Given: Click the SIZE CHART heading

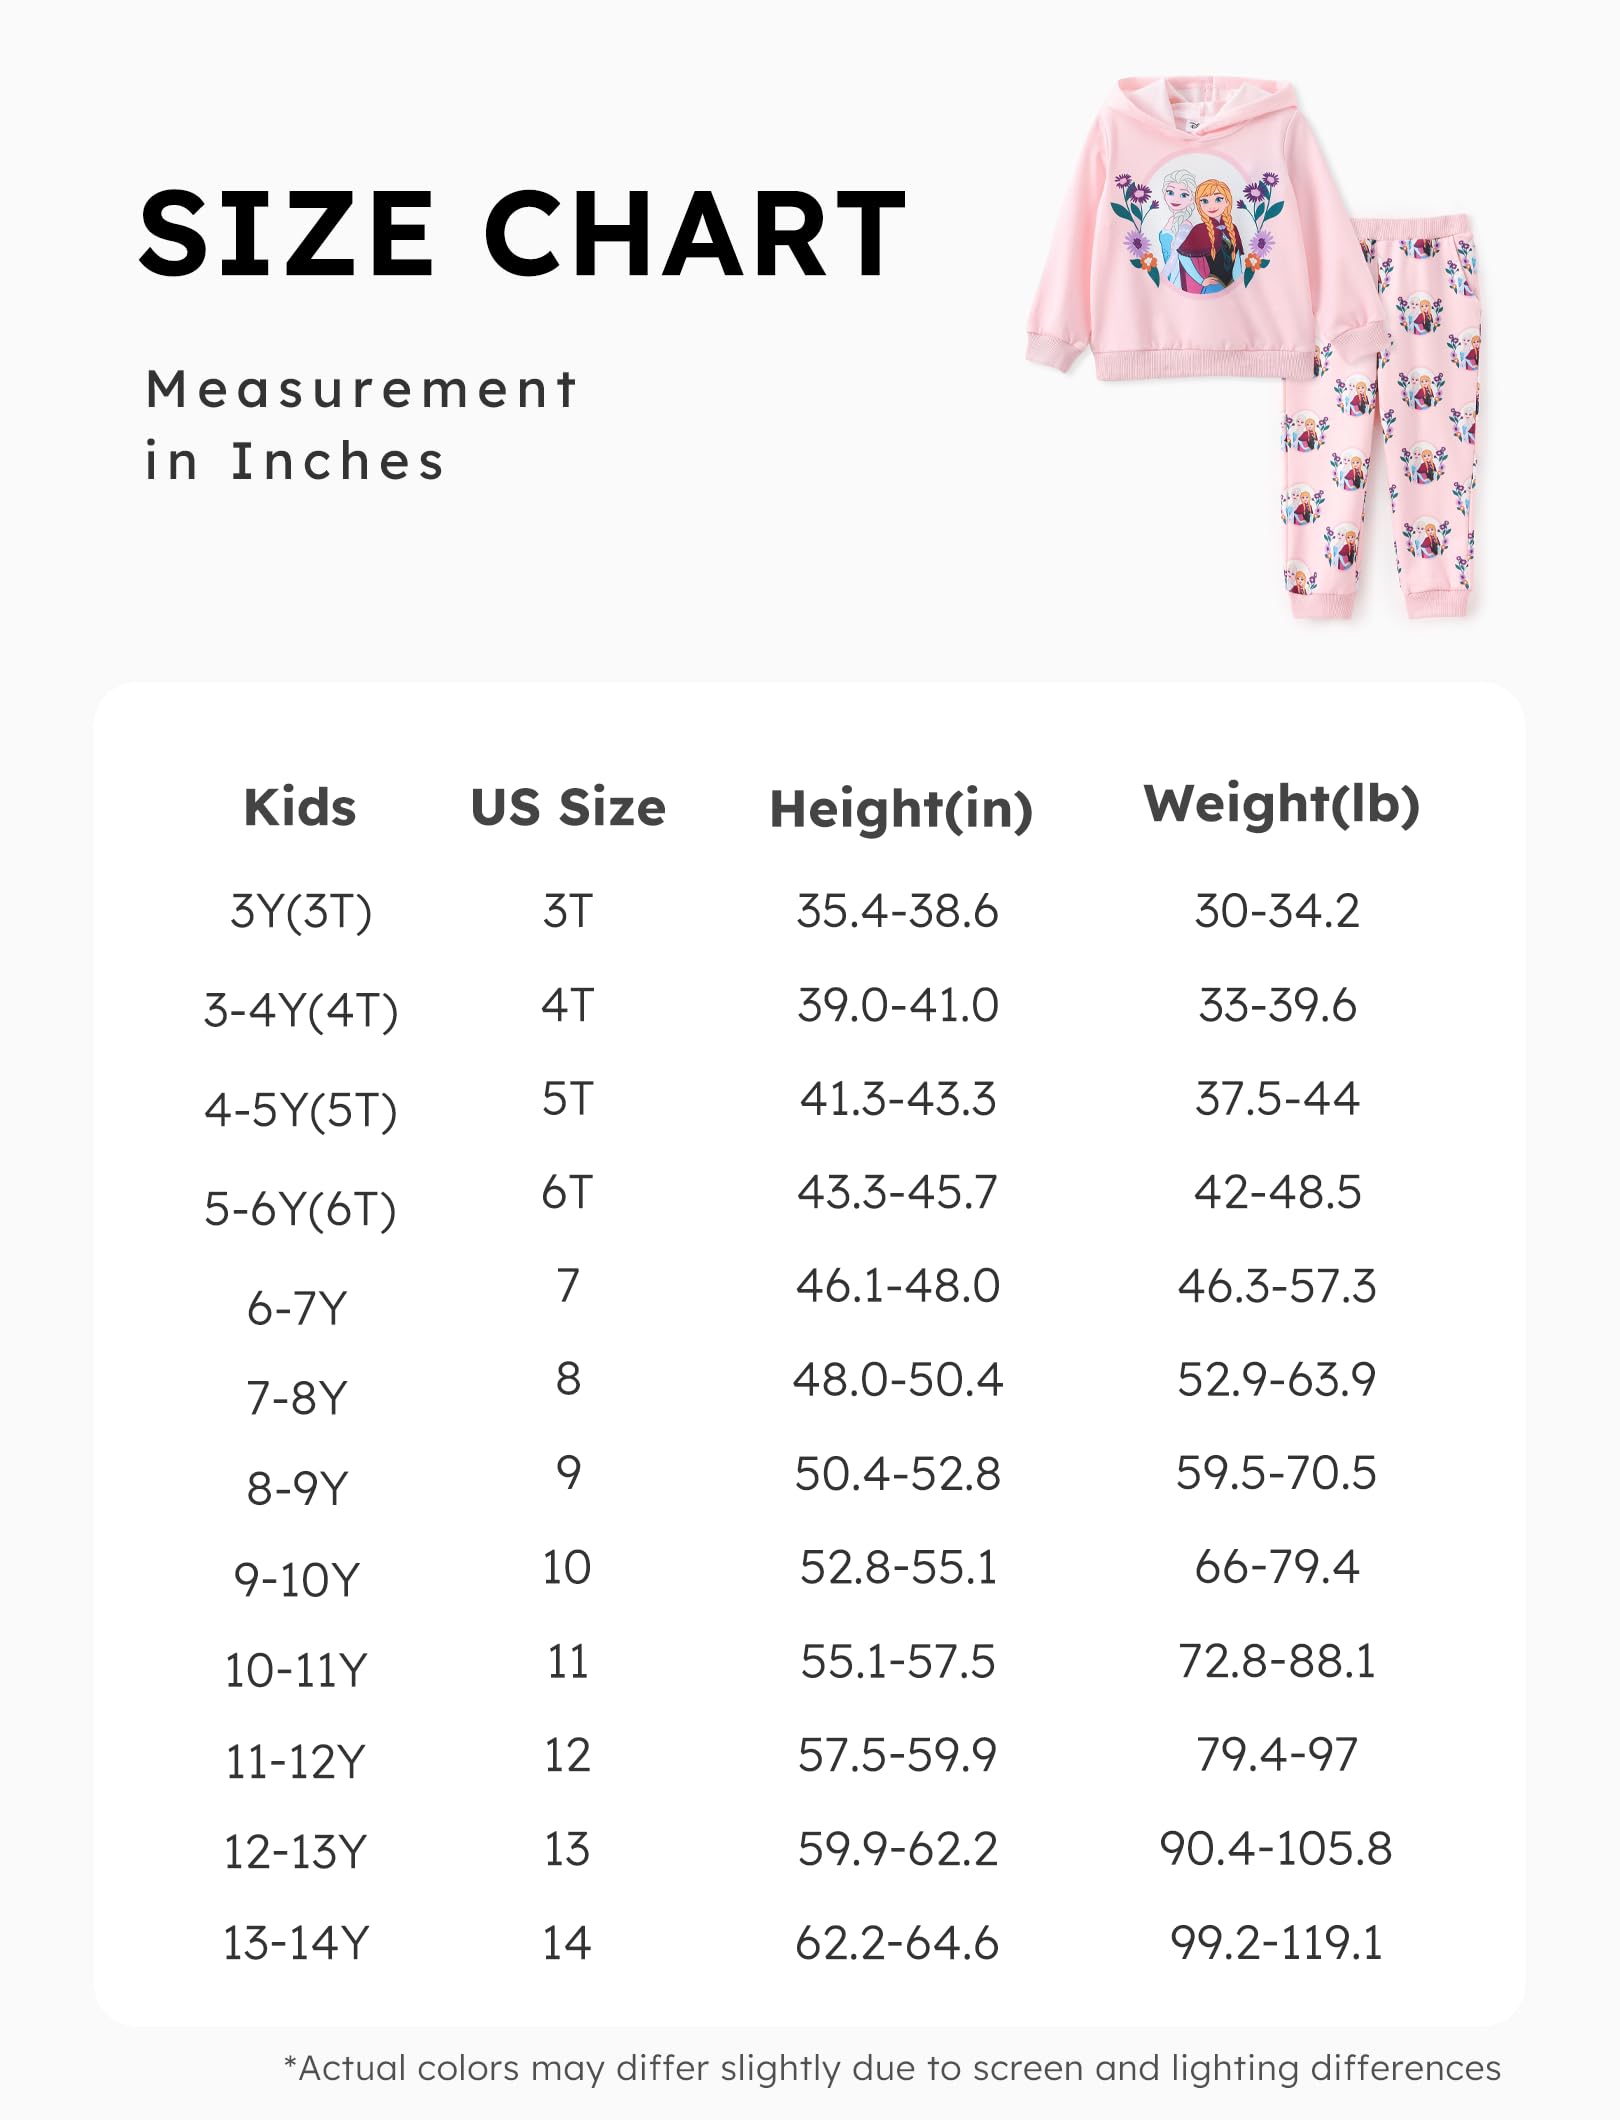Looking at the screenshot, I should tap(522, 233).
